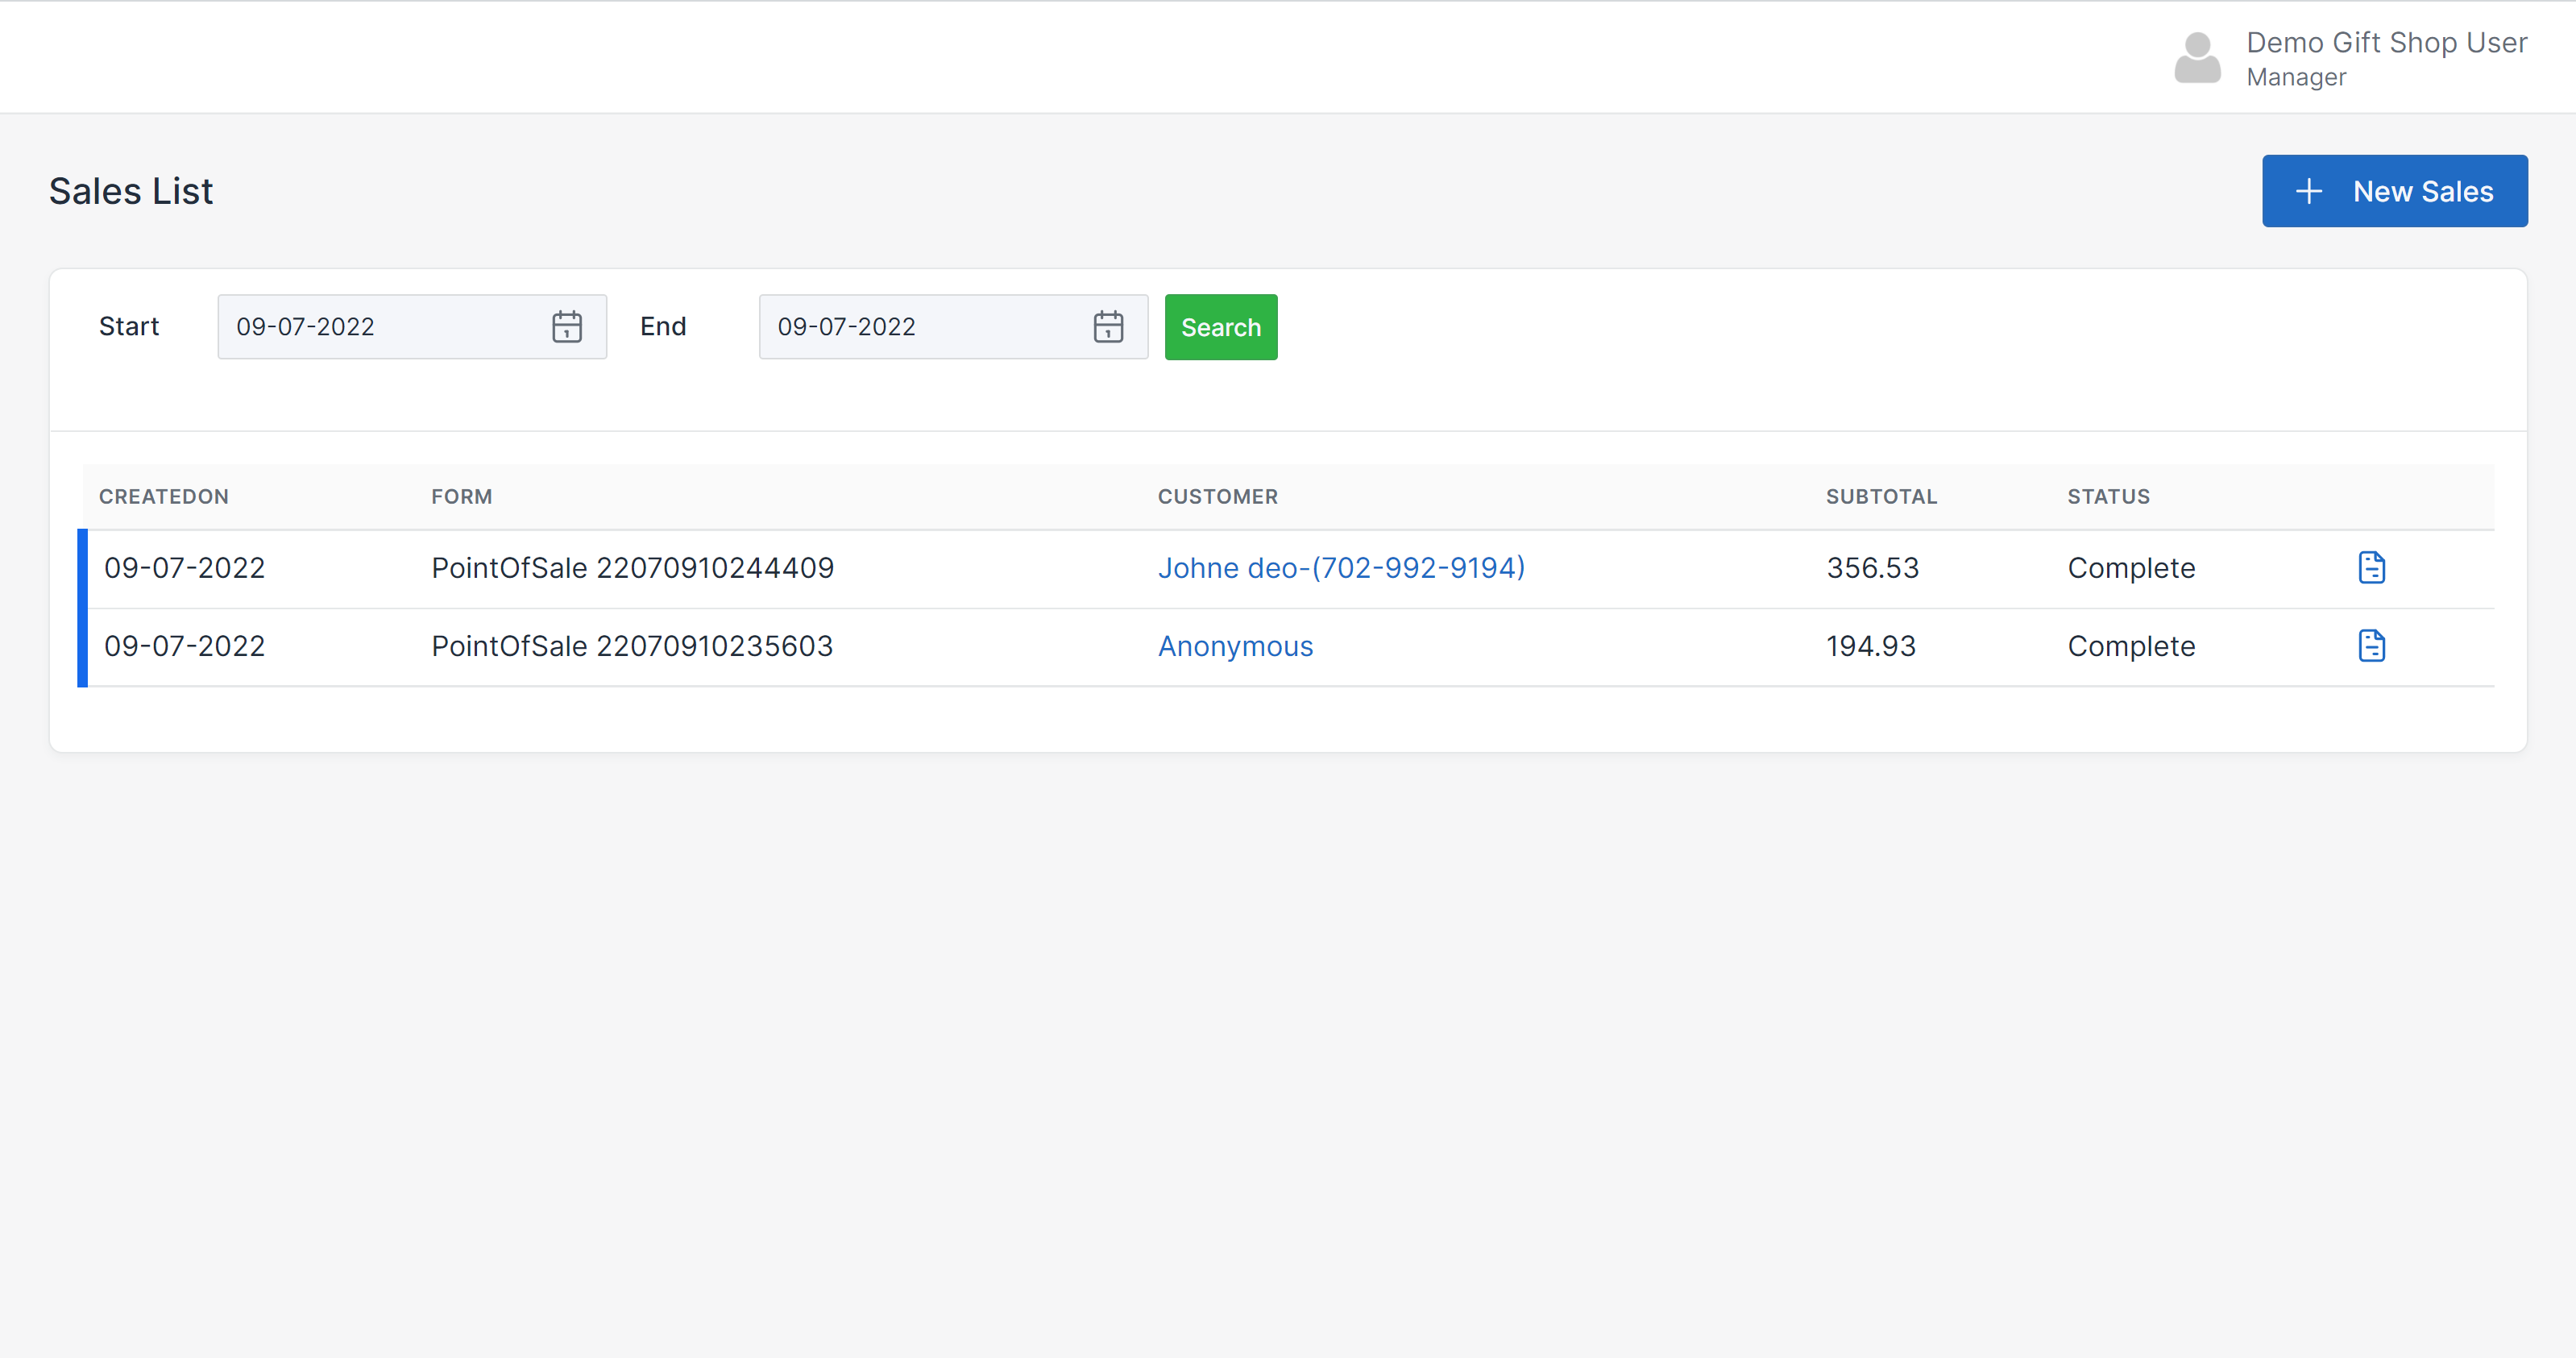
Task: Open calendar picker for Start date
Action: point(566,327)
